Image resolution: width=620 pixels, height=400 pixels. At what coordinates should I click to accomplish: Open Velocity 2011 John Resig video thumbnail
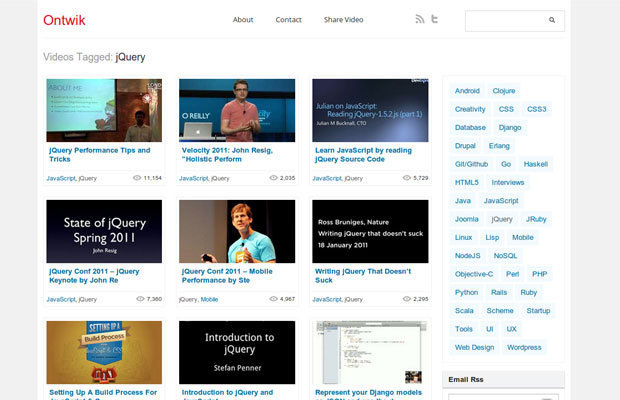point(237,110)
